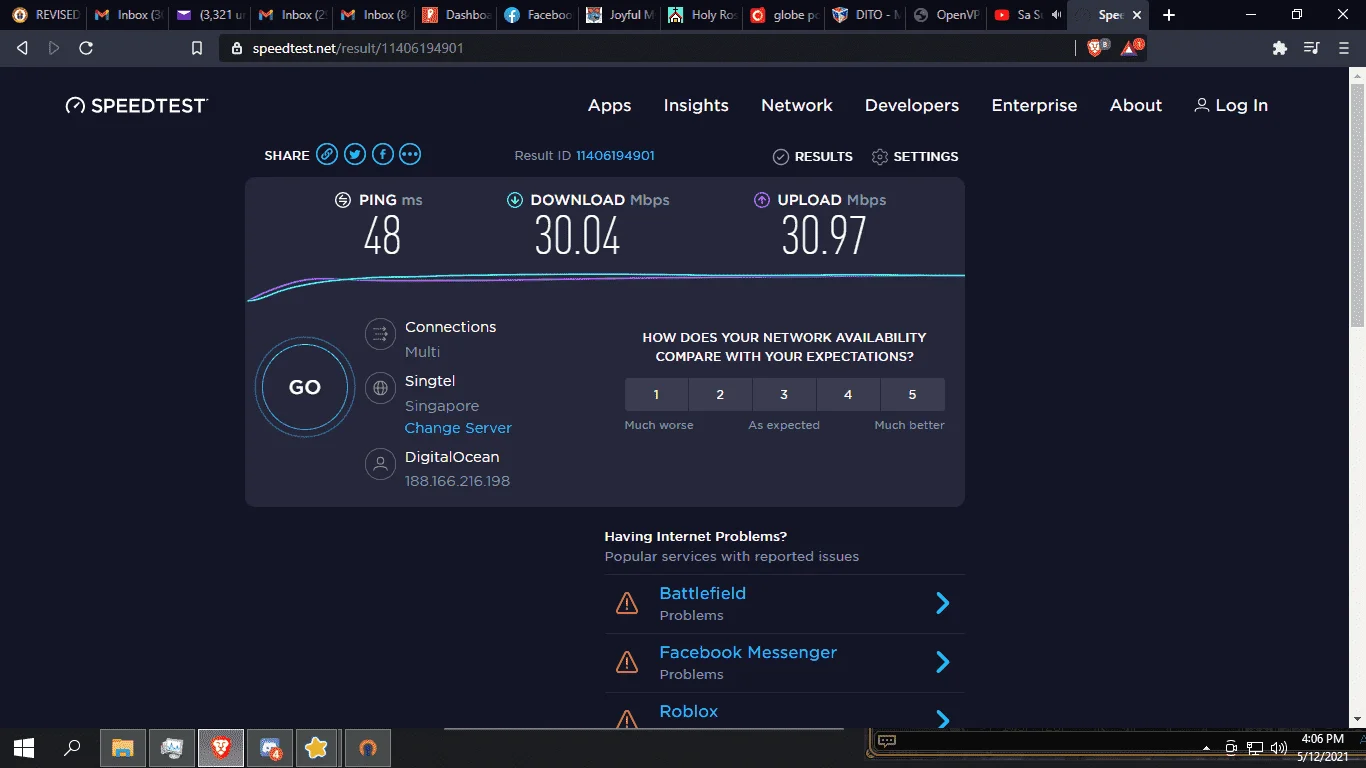
Task: Click the browser back arrow
Action: [23, 48]
